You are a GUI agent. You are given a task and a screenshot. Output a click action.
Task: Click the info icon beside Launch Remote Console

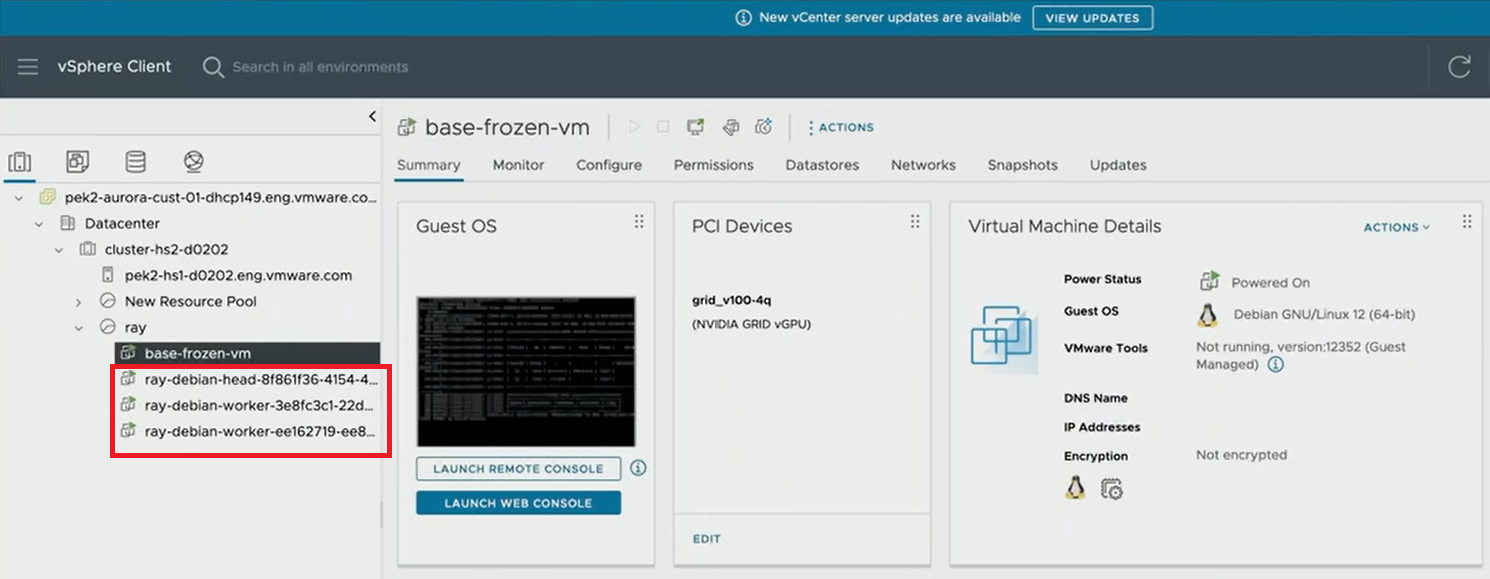click(638, 468)
